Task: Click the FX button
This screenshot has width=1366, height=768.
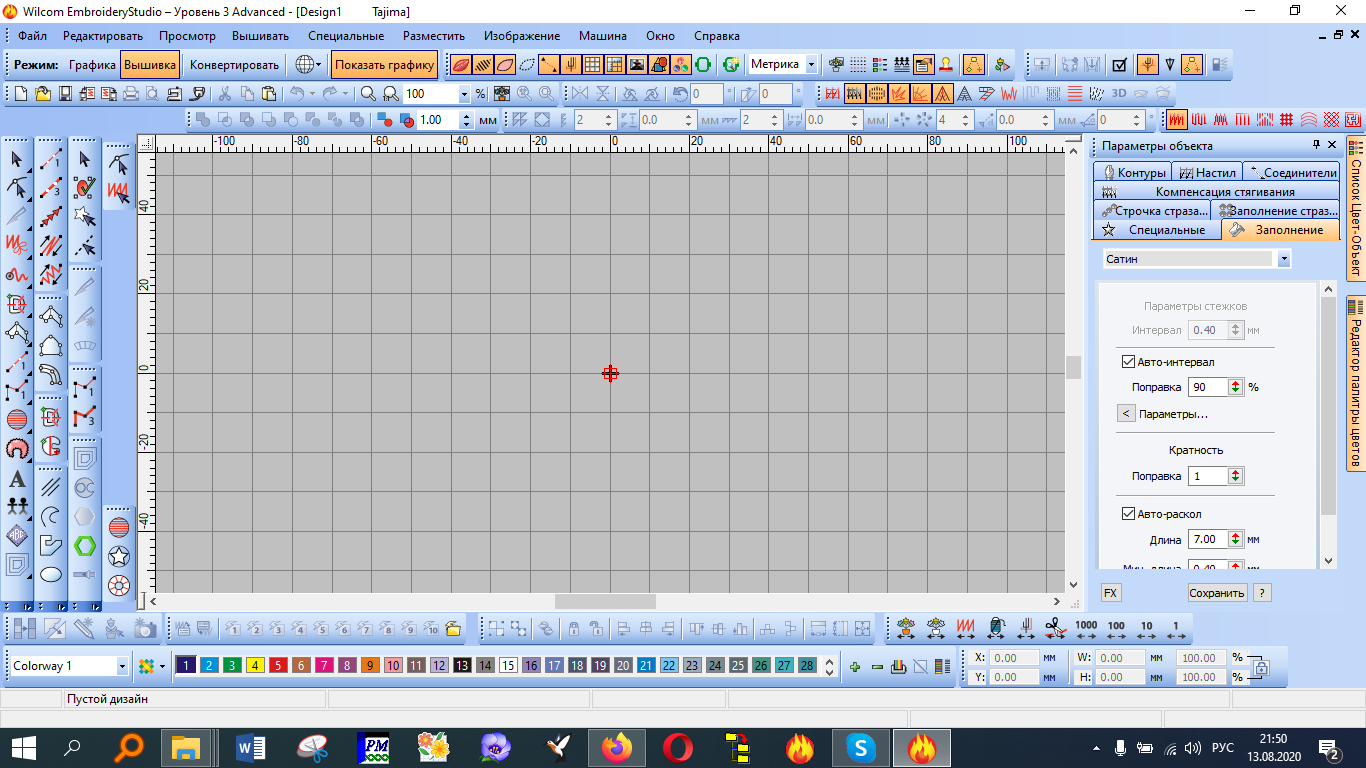Action: pyautogui.click(x=1110, y=593)
